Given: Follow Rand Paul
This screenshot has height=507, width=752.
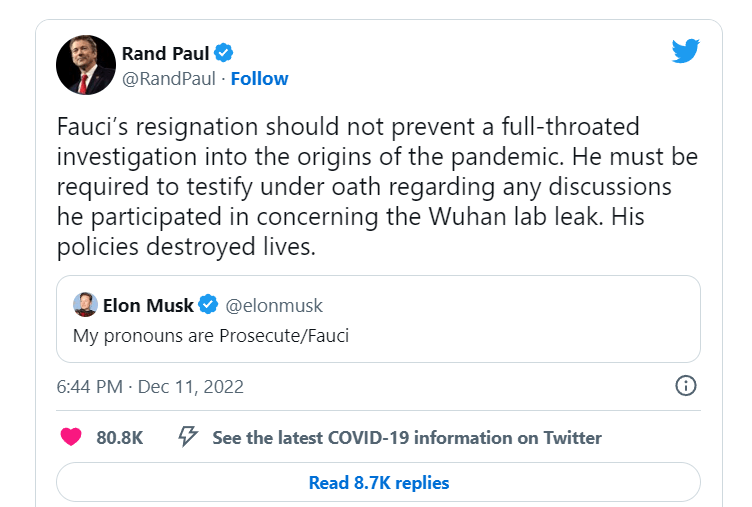Looking at the screenshot, I should [x=259, y=78].
